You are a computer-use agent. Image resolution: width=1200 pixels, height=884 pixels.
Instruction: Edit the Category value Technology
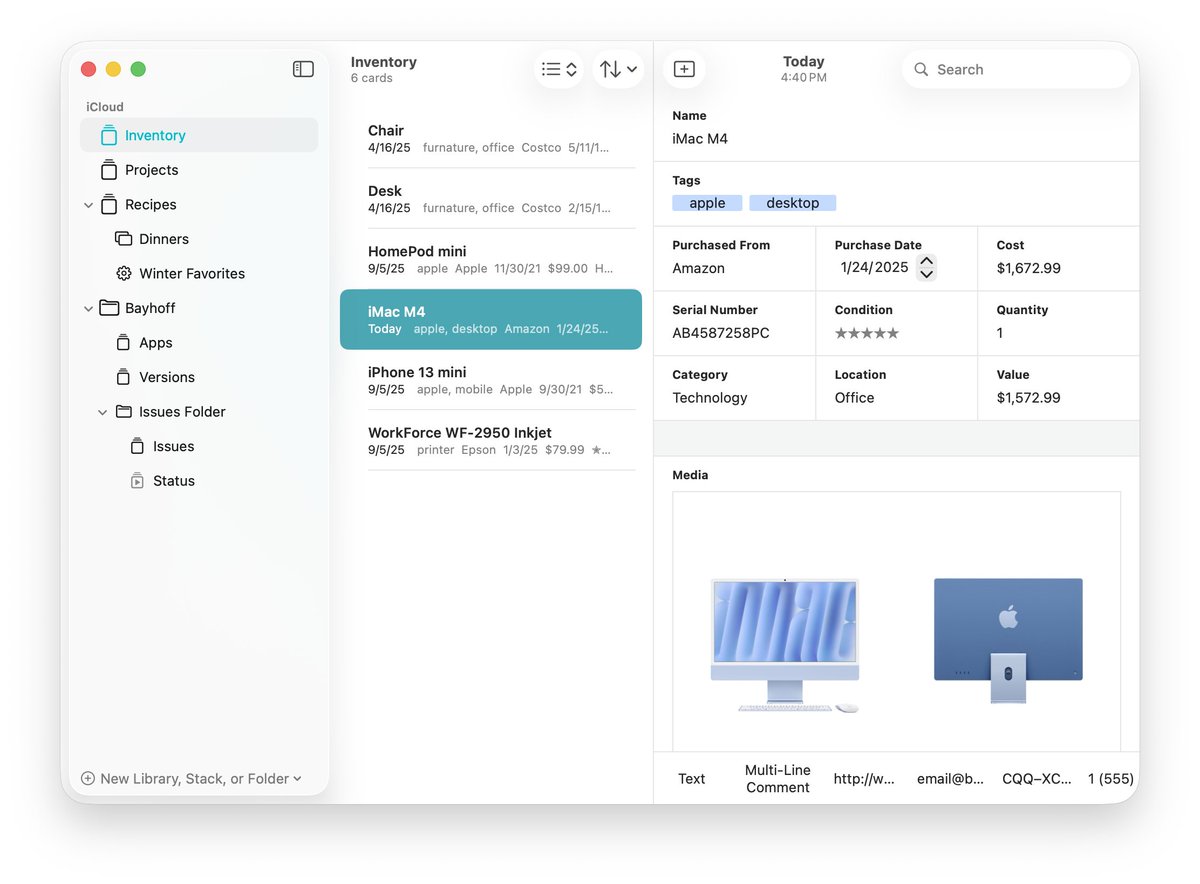710,398
